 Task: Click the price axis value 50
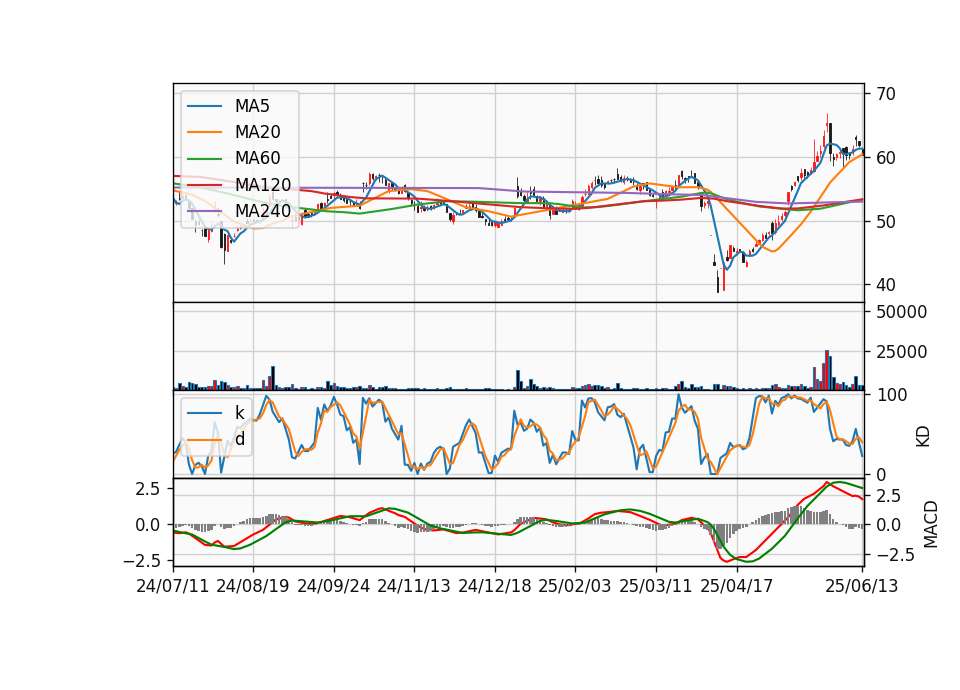[x=886, y=222]
